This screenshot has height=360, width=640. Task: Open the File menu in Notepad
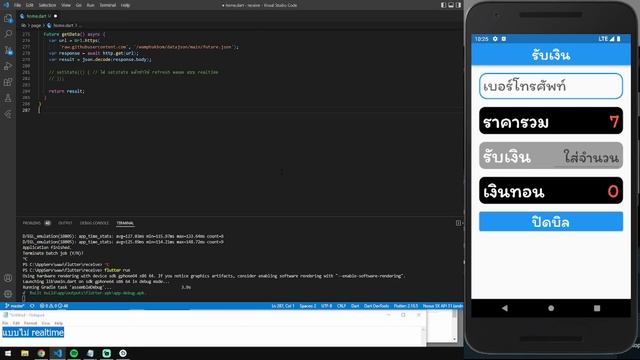pyautogui.click(x=5, y=323)
